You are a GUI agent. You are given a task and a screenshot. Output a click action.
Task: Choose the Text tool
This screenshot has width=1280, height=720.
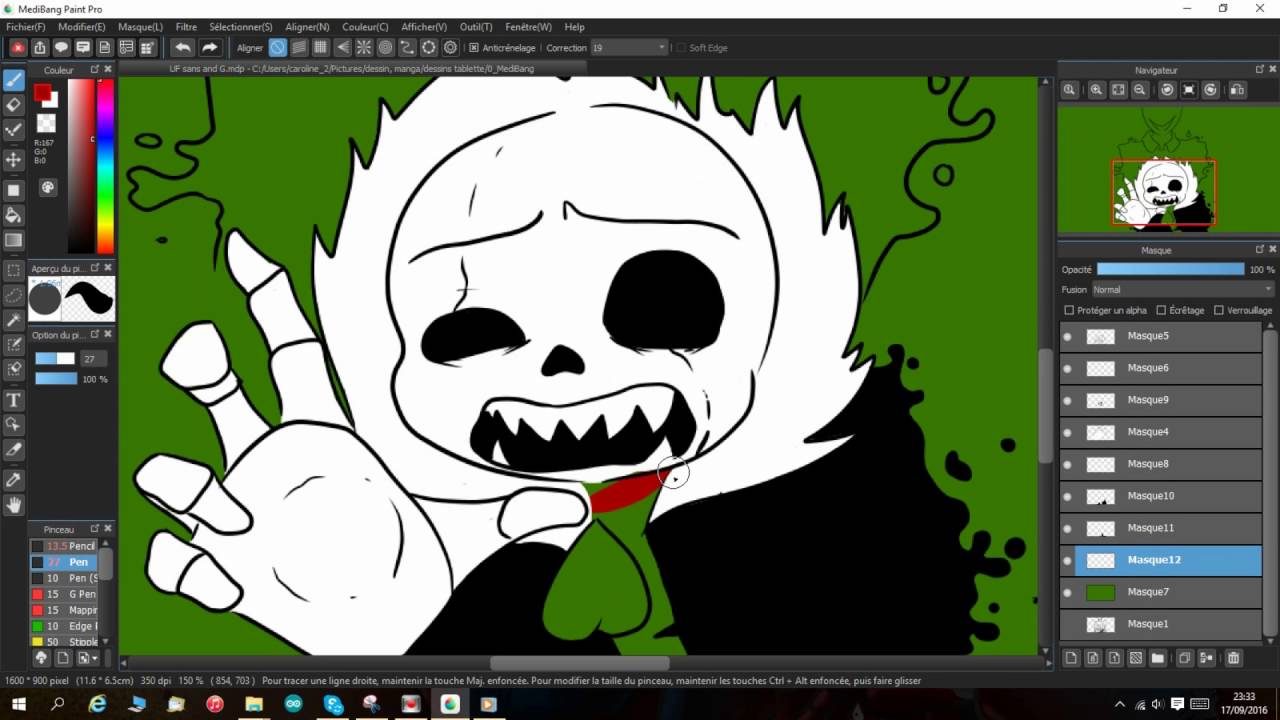coord(14,400)
